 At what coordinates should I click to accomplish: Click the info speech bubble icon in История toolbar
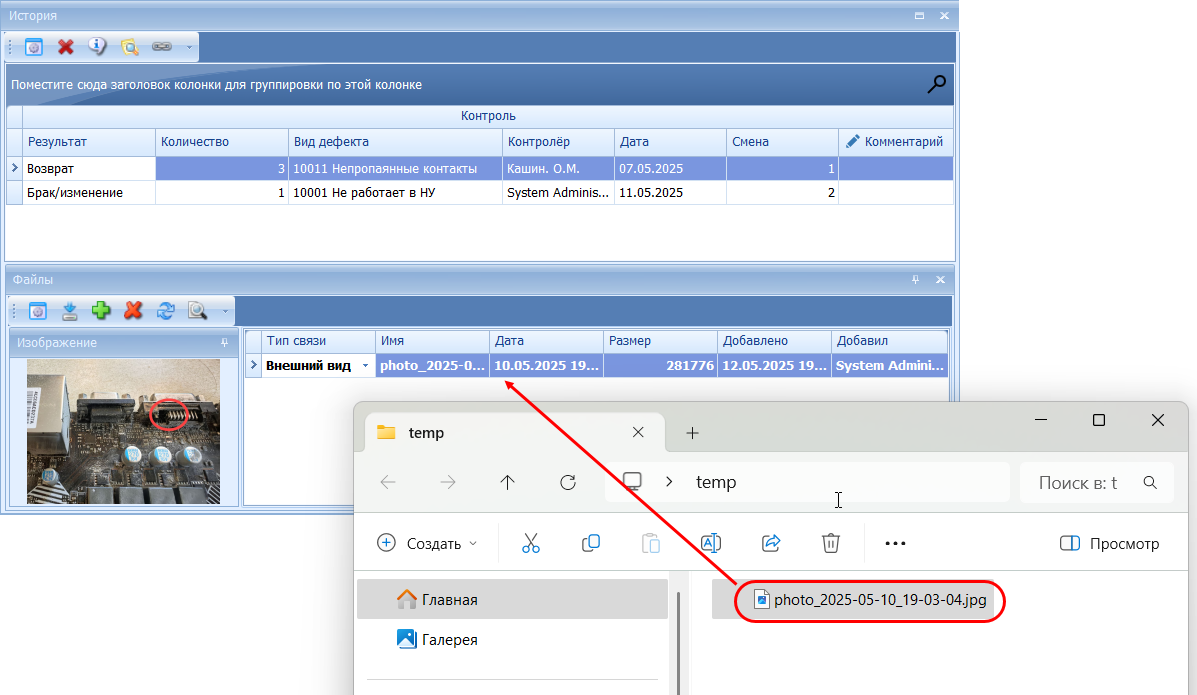point(97,47)
